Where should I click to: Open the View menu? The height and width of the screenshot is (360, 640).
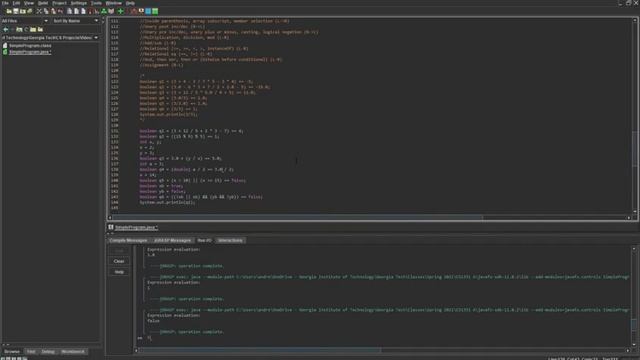coord(29,3)
